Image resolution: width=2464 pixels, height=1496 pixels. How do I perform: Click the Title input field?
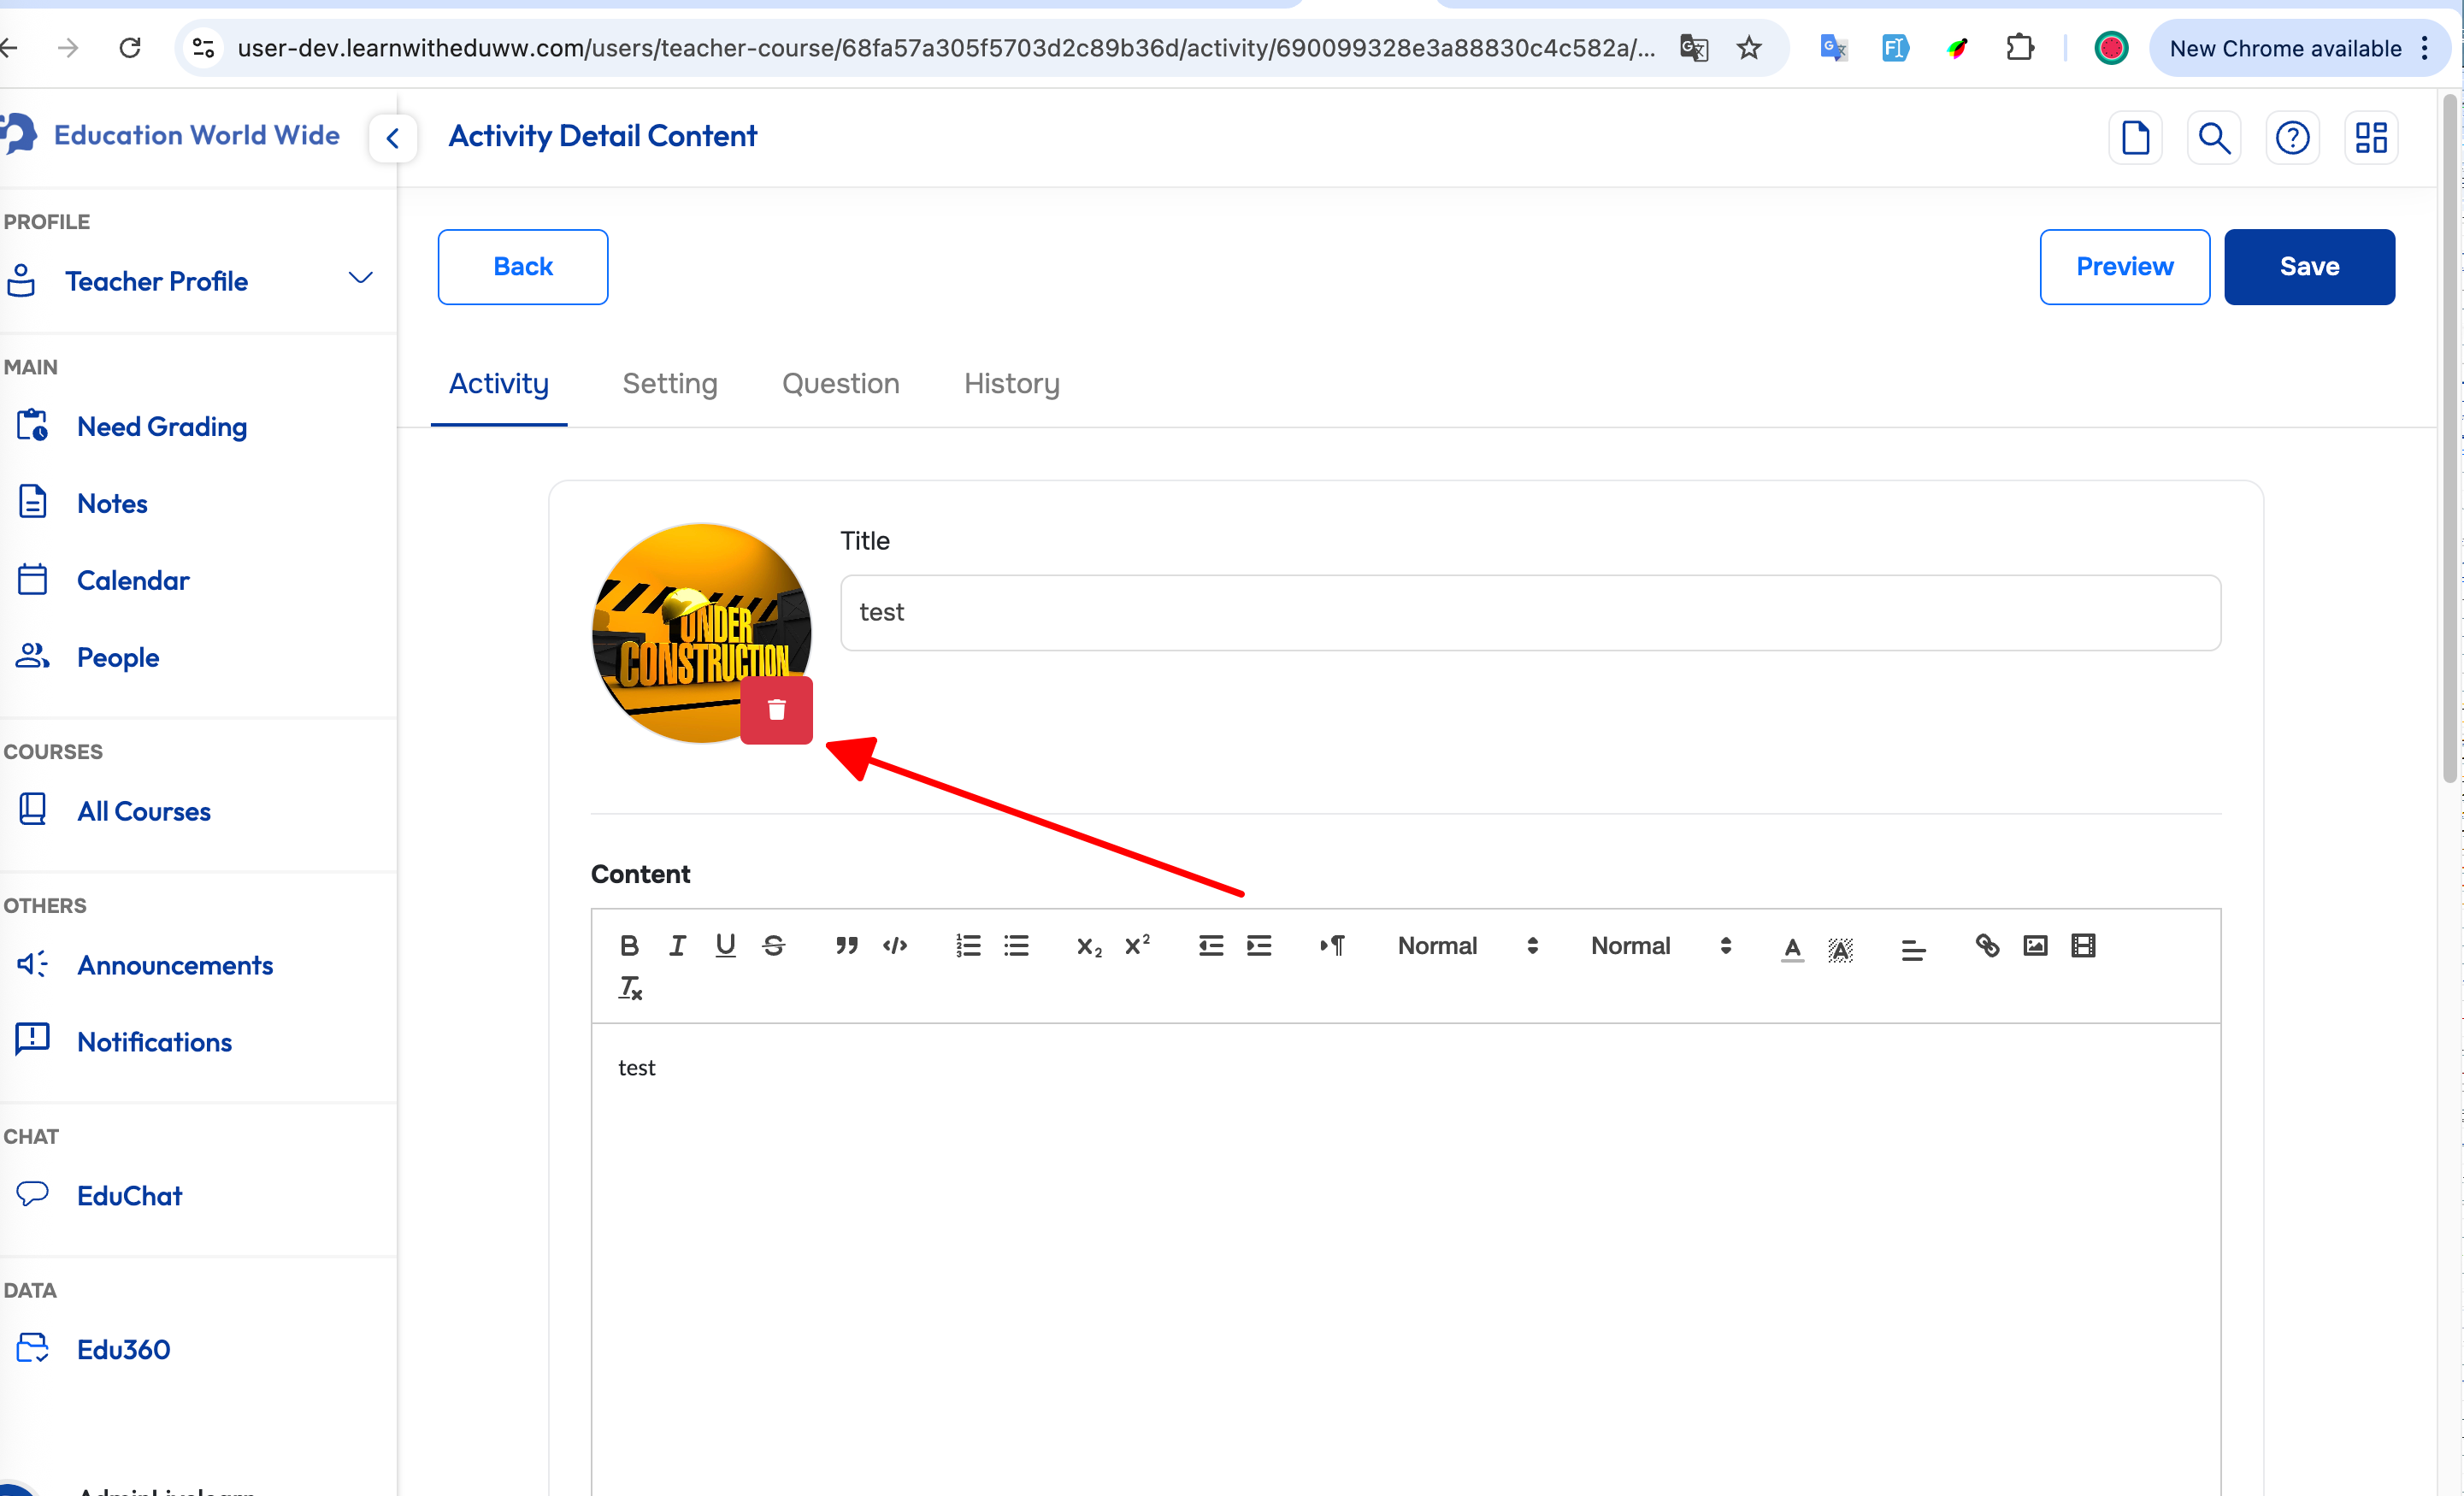click(x=1530, y=612)
